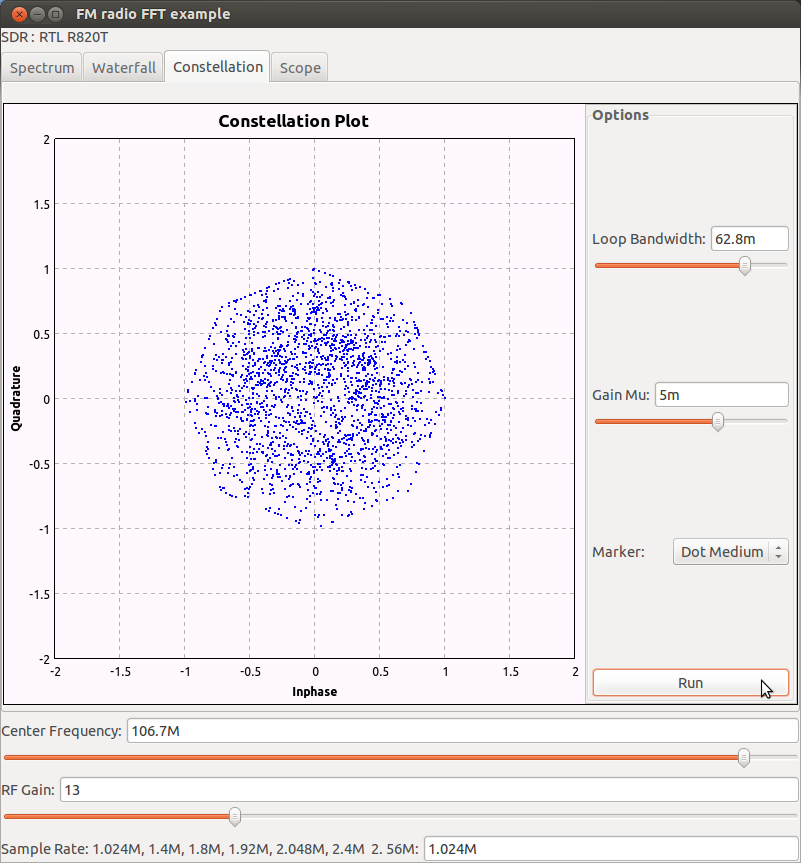Maximize the FM radio window

click(55, 14)
